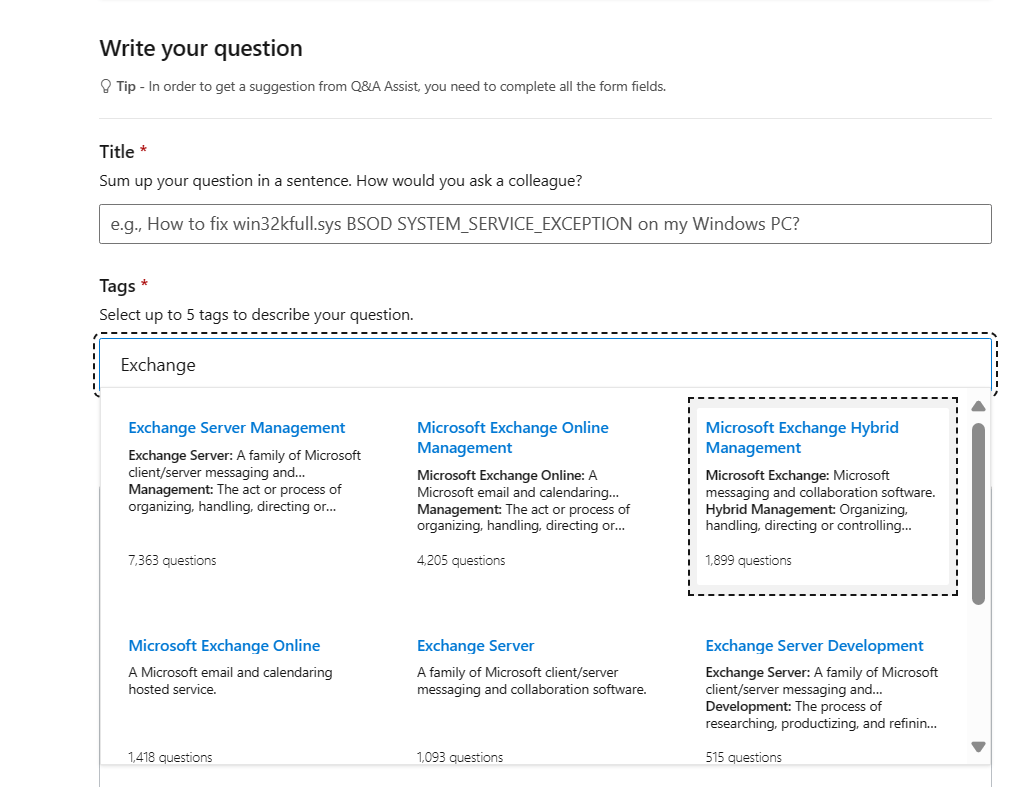Click the '4,205 questions' count text
This screenshot has height=787, width=1020.
(x=461, y=560)
